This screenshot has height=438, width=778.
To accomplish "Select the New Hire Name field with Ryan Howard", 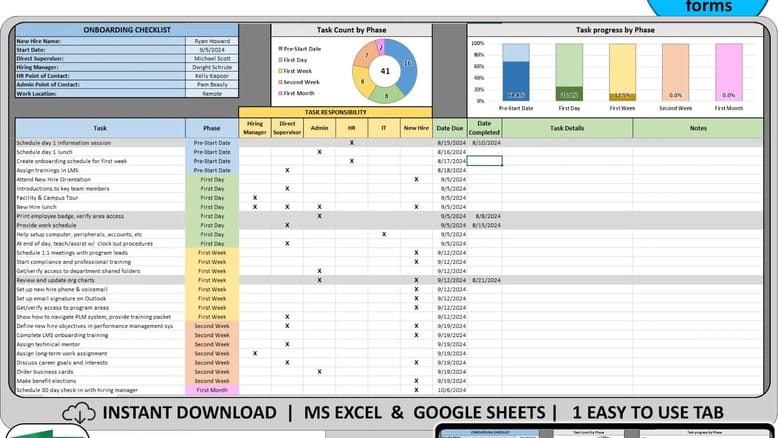I will click(x=211, y=41).
